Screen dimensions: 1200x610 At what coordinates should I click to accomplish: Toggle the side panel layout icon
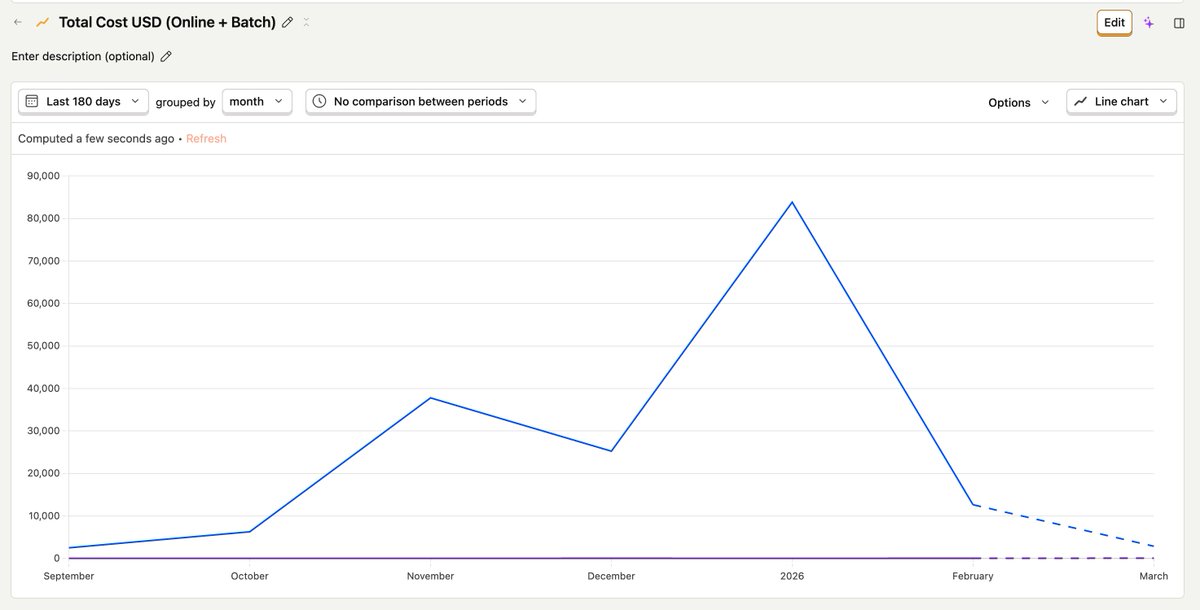(1179, 23)
